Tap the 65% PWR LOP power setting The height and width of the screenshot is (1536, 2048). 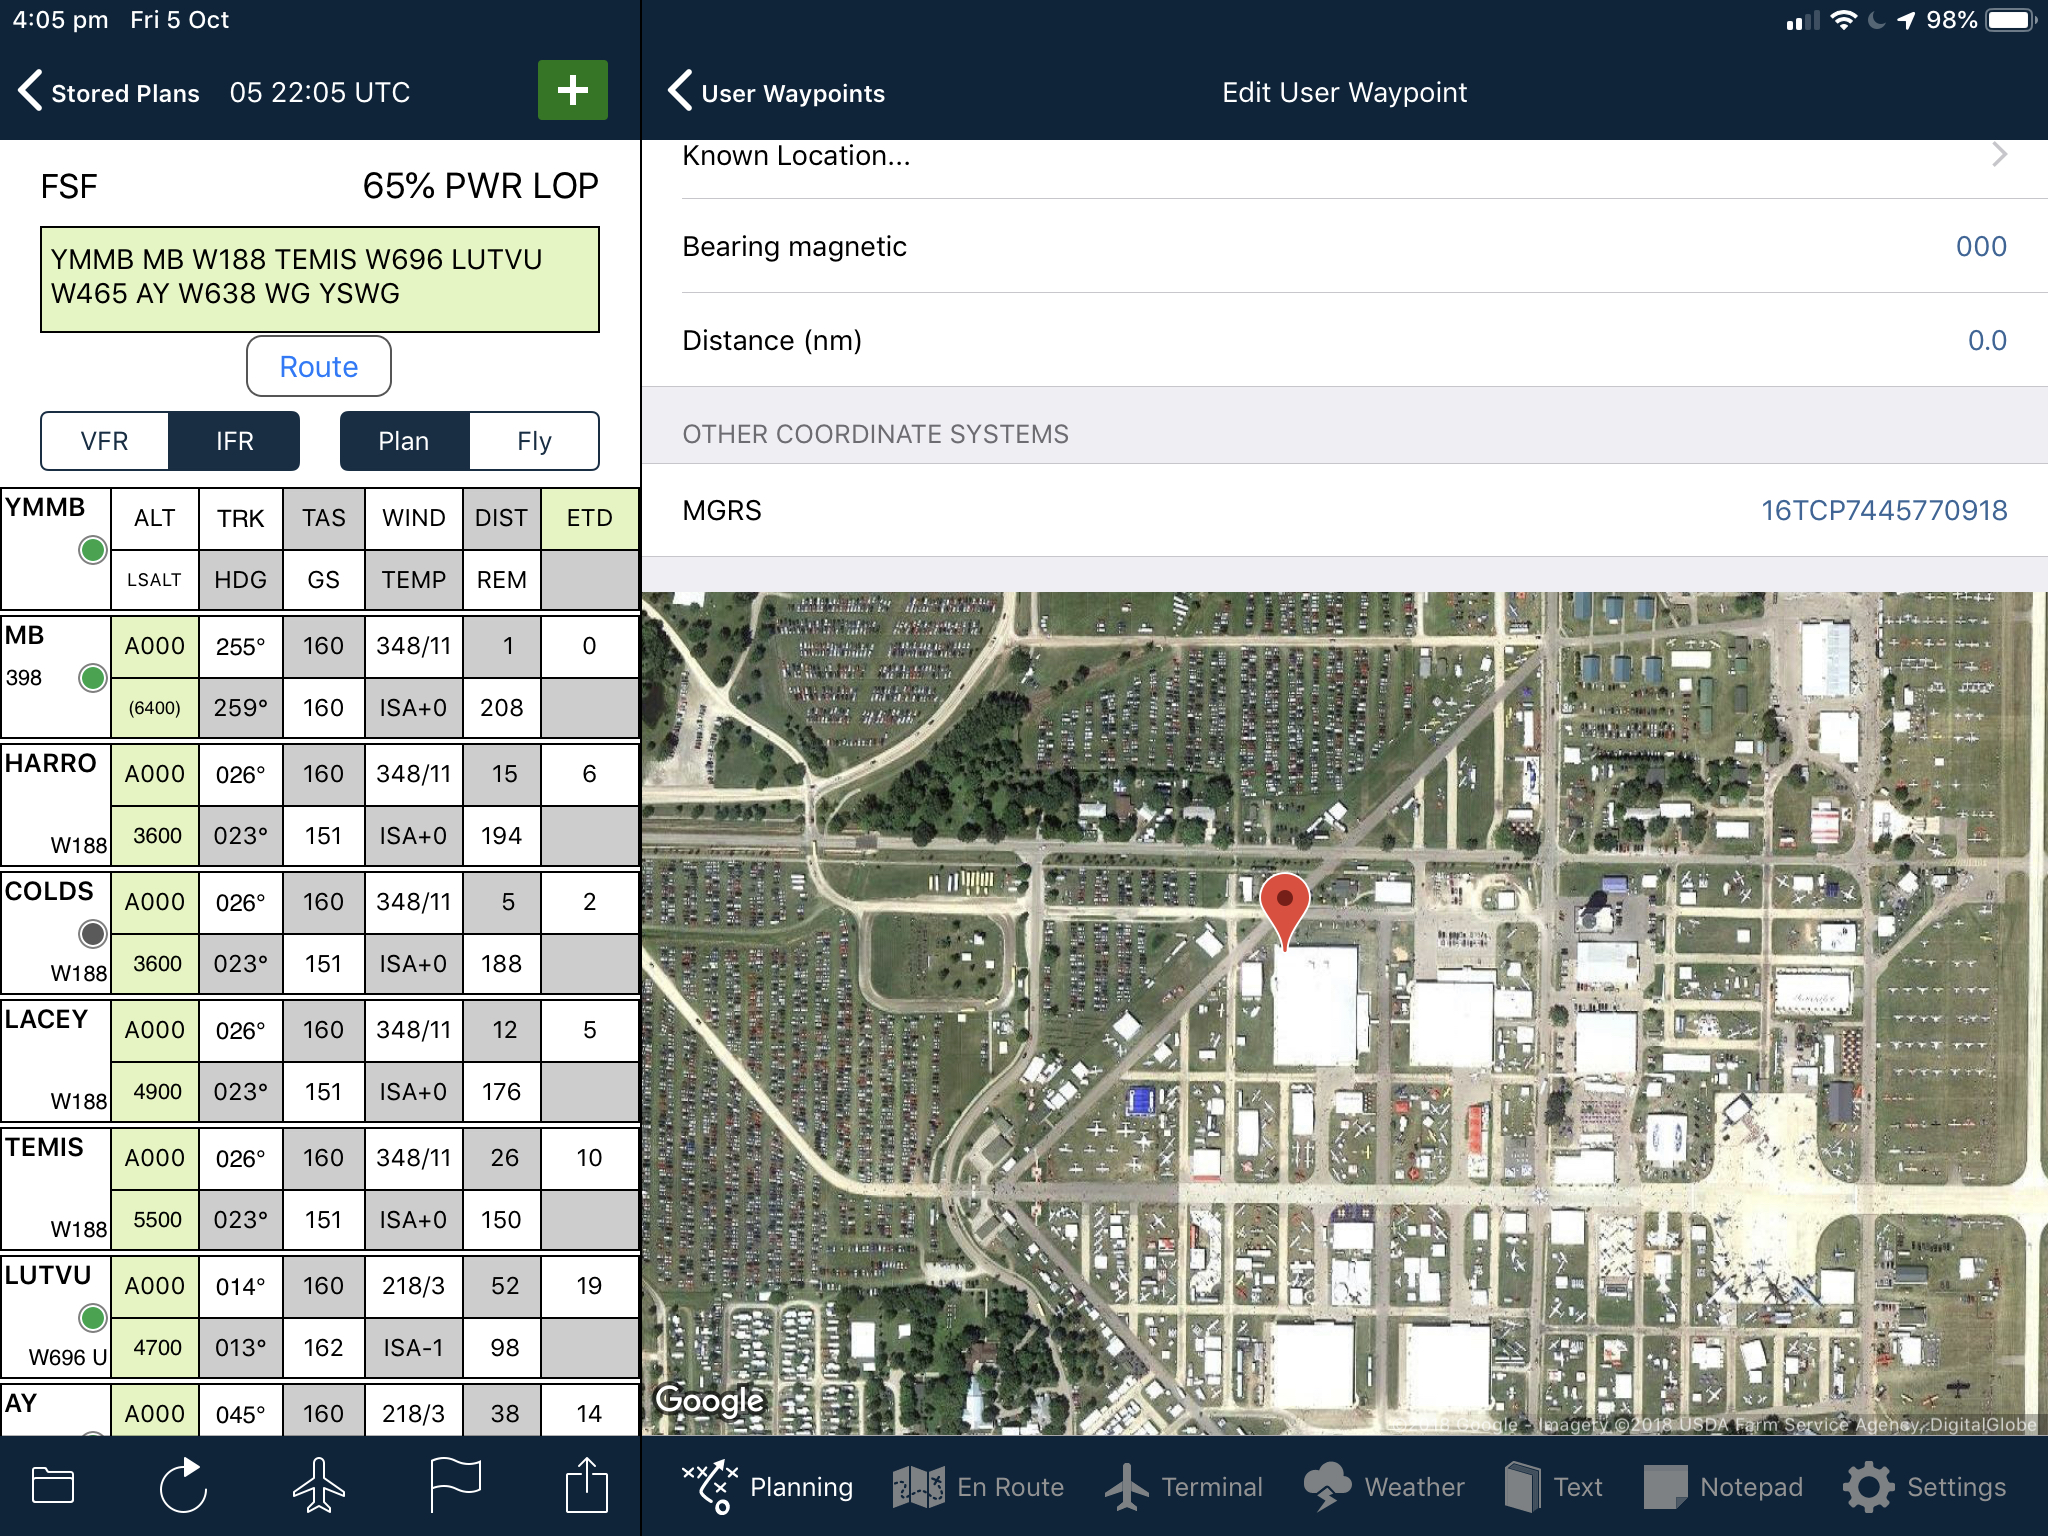point(480,186)
